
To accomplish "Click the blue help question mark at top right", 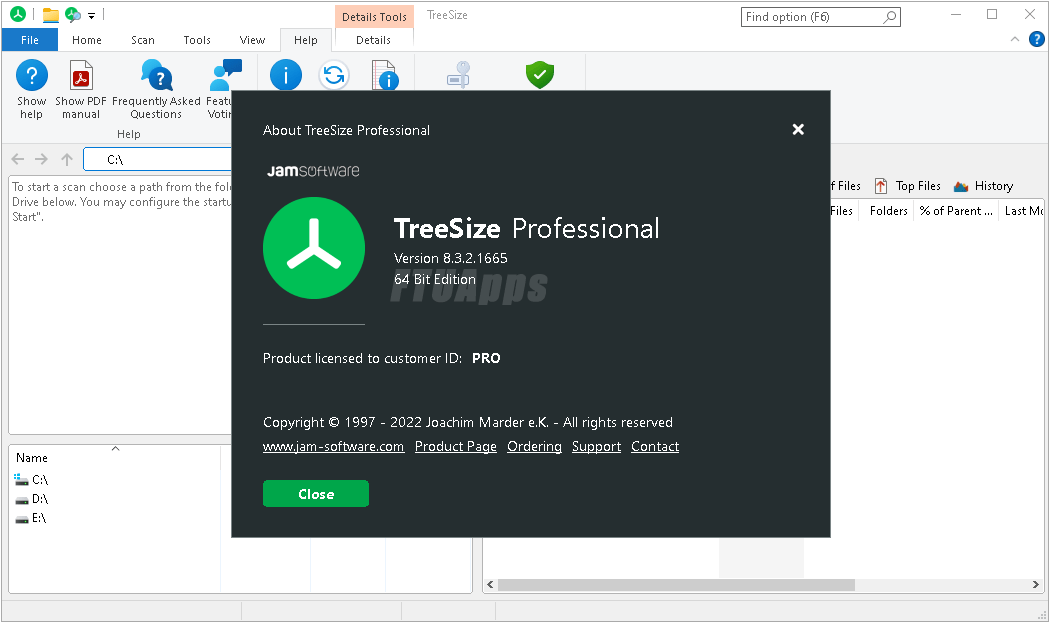I will (1036, 40).
